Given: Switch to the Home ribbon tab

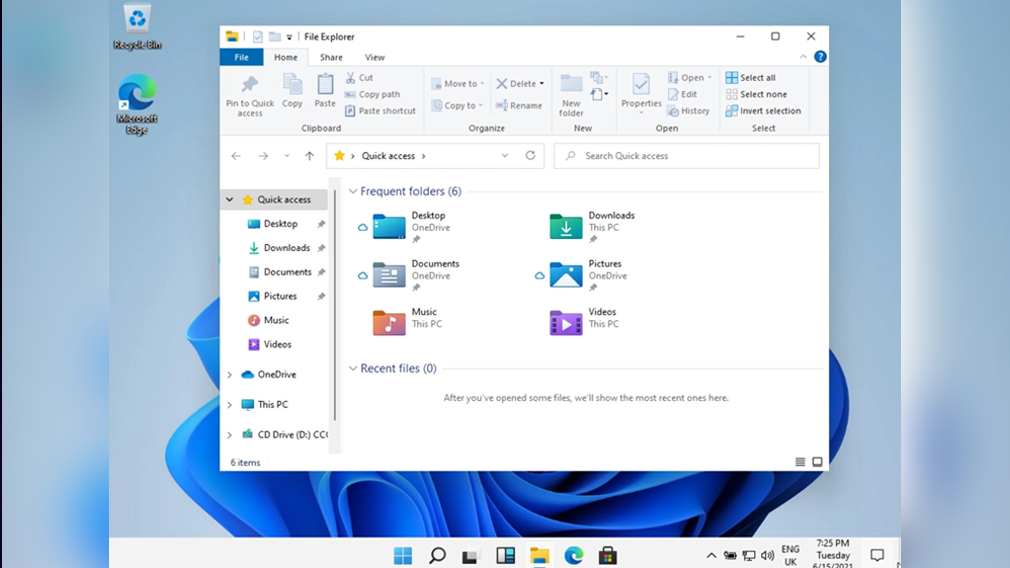Looking at the screenshot, I should coord(285,57).
